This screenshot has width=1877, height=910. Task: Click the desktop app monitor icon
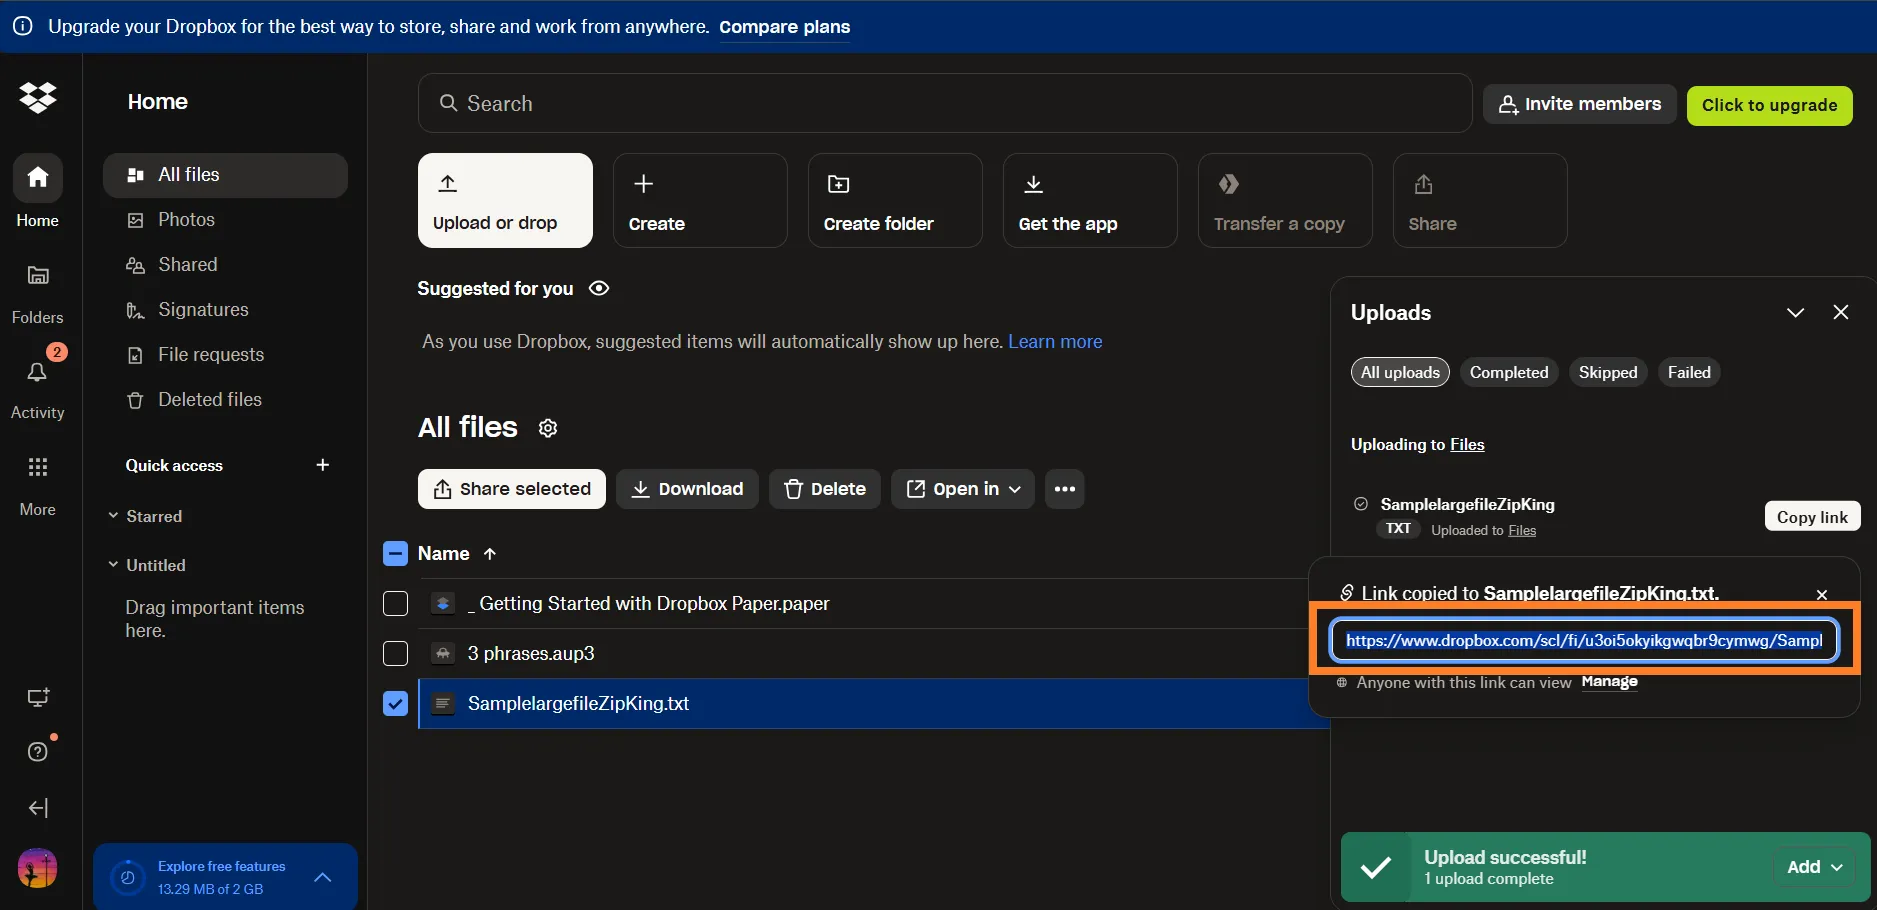[38, 697]
